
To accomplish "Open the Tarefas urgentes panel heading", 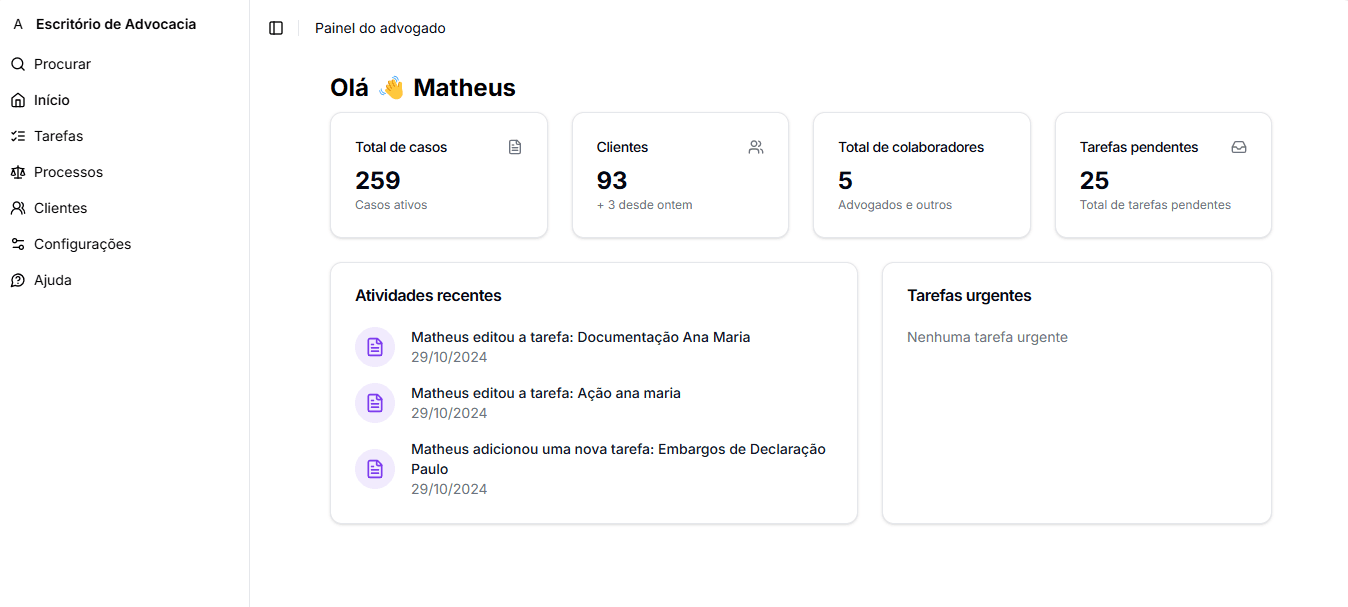I will point(969,295).
